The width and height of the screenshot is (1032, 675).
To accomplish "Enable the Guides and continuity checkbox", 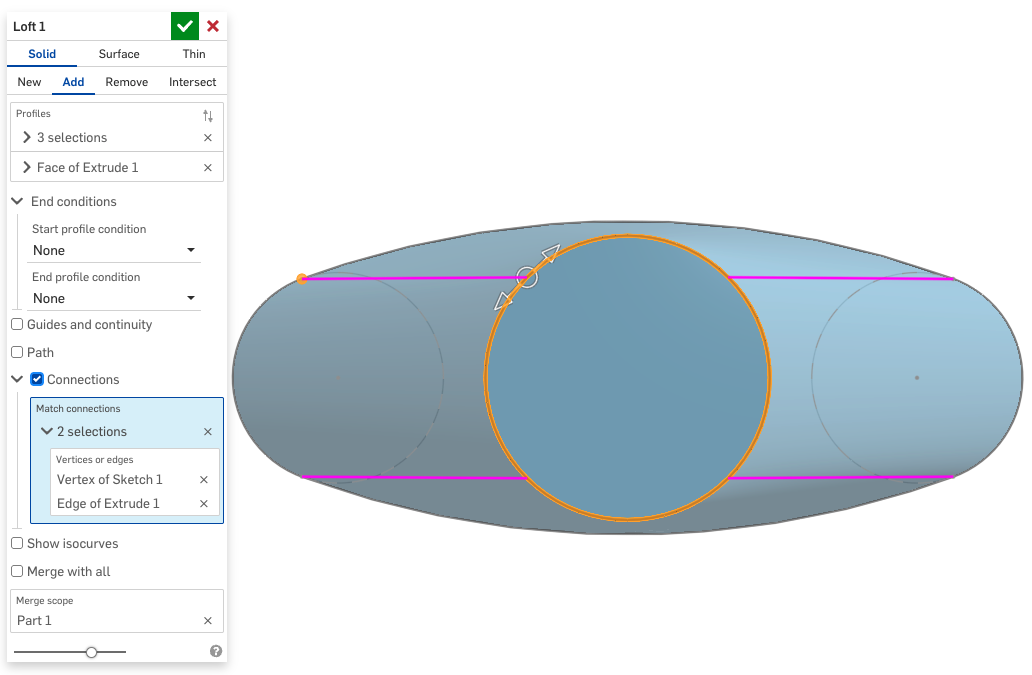I will pos(16,324).
